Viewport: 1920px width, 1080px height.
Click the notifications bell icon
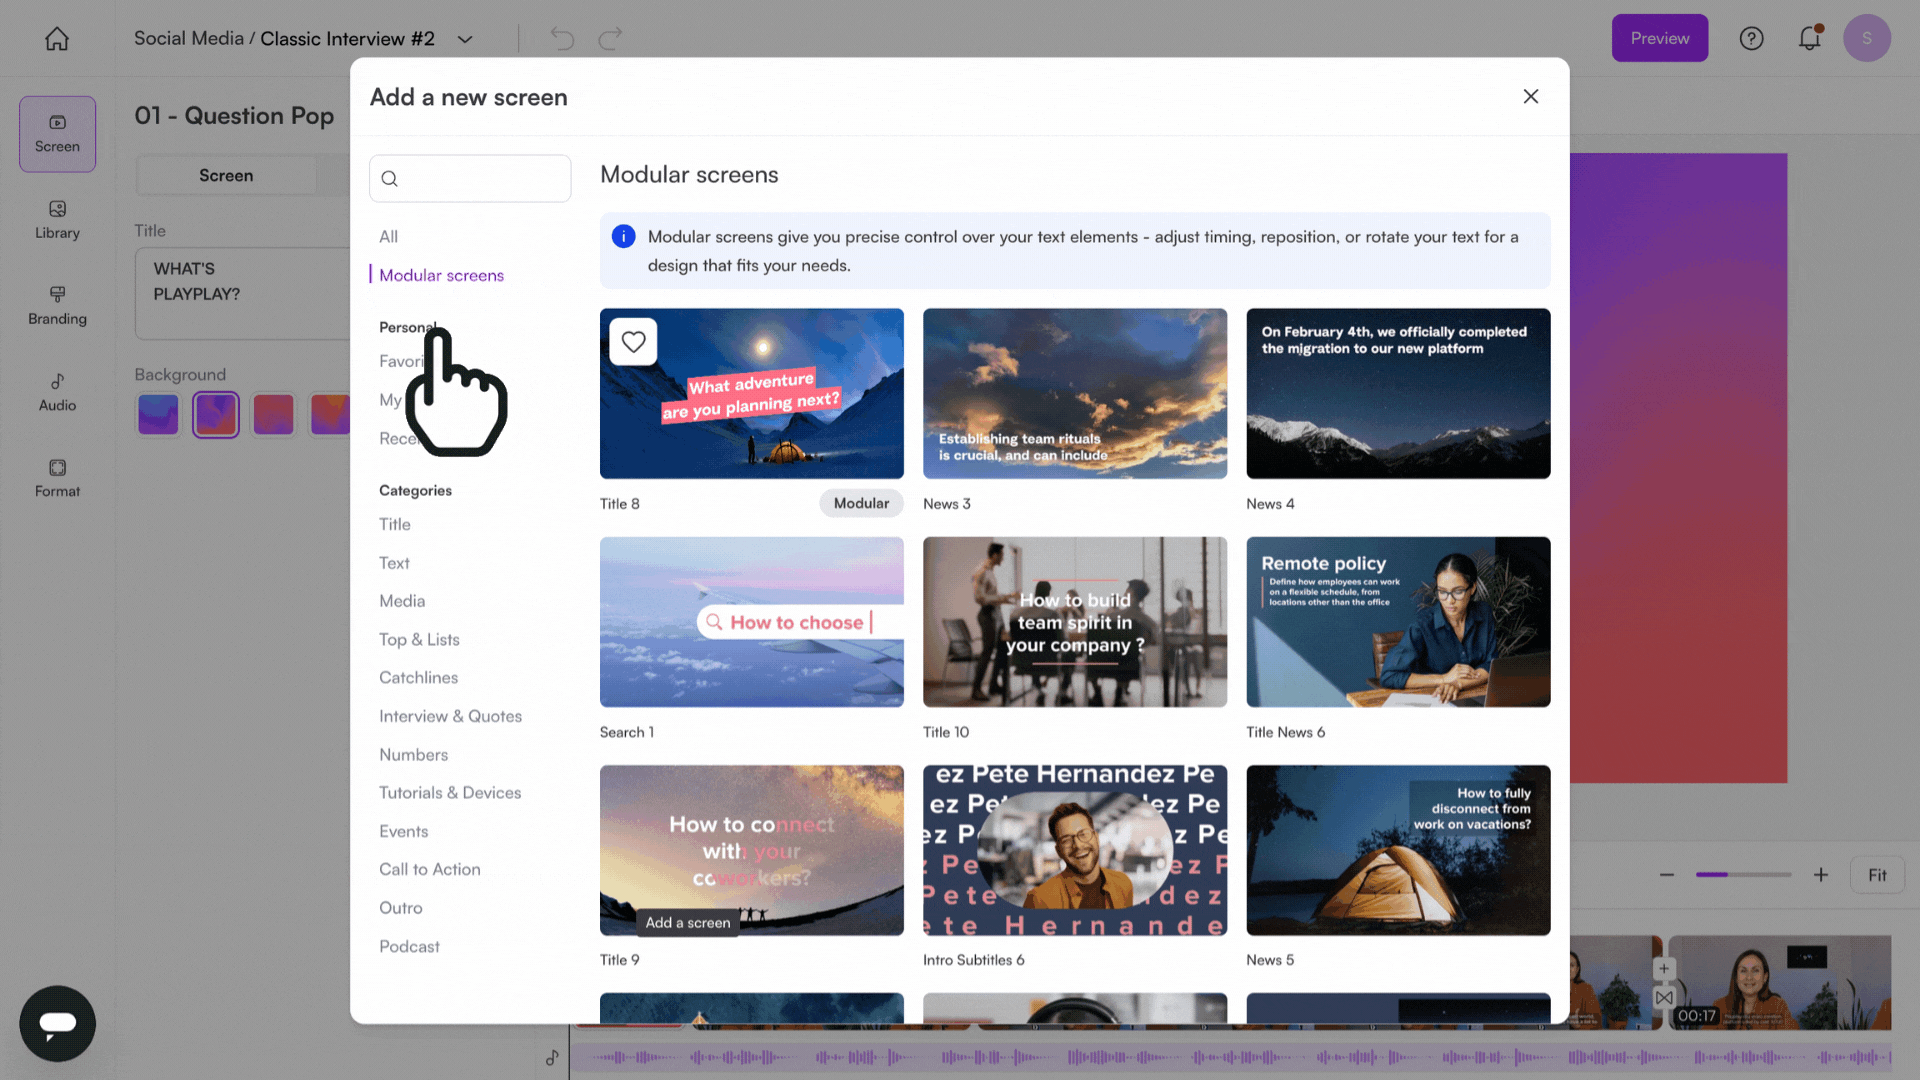(x=1809, y=38)
